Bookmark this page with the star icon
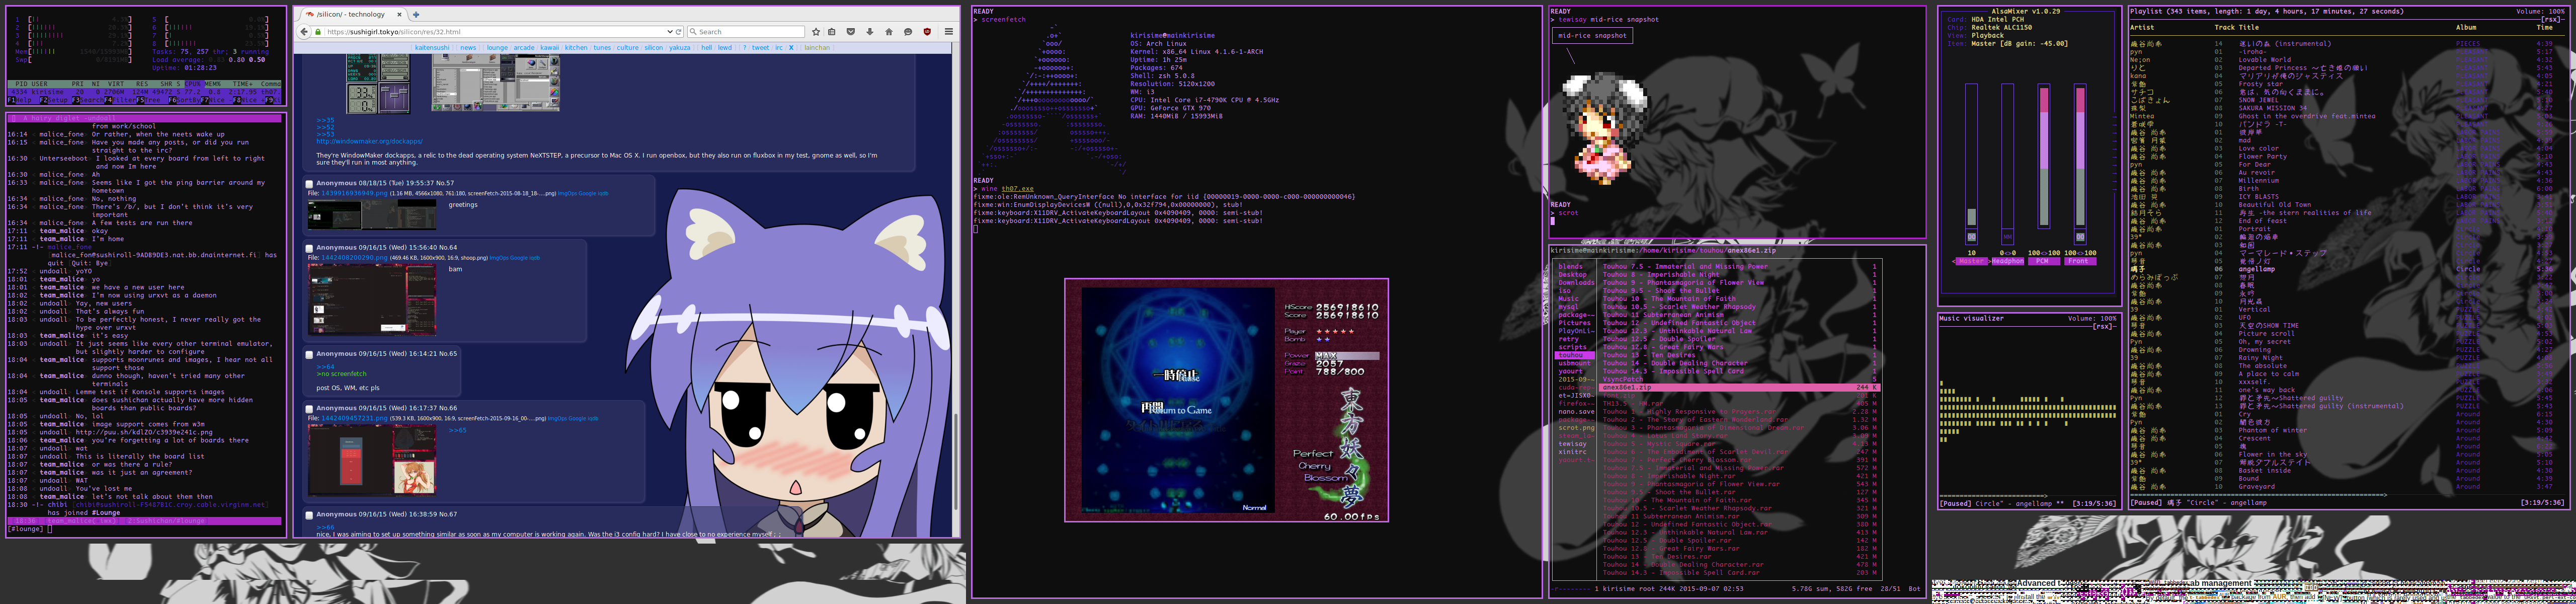The image size is (2576, 604). (x=816, y=32)
